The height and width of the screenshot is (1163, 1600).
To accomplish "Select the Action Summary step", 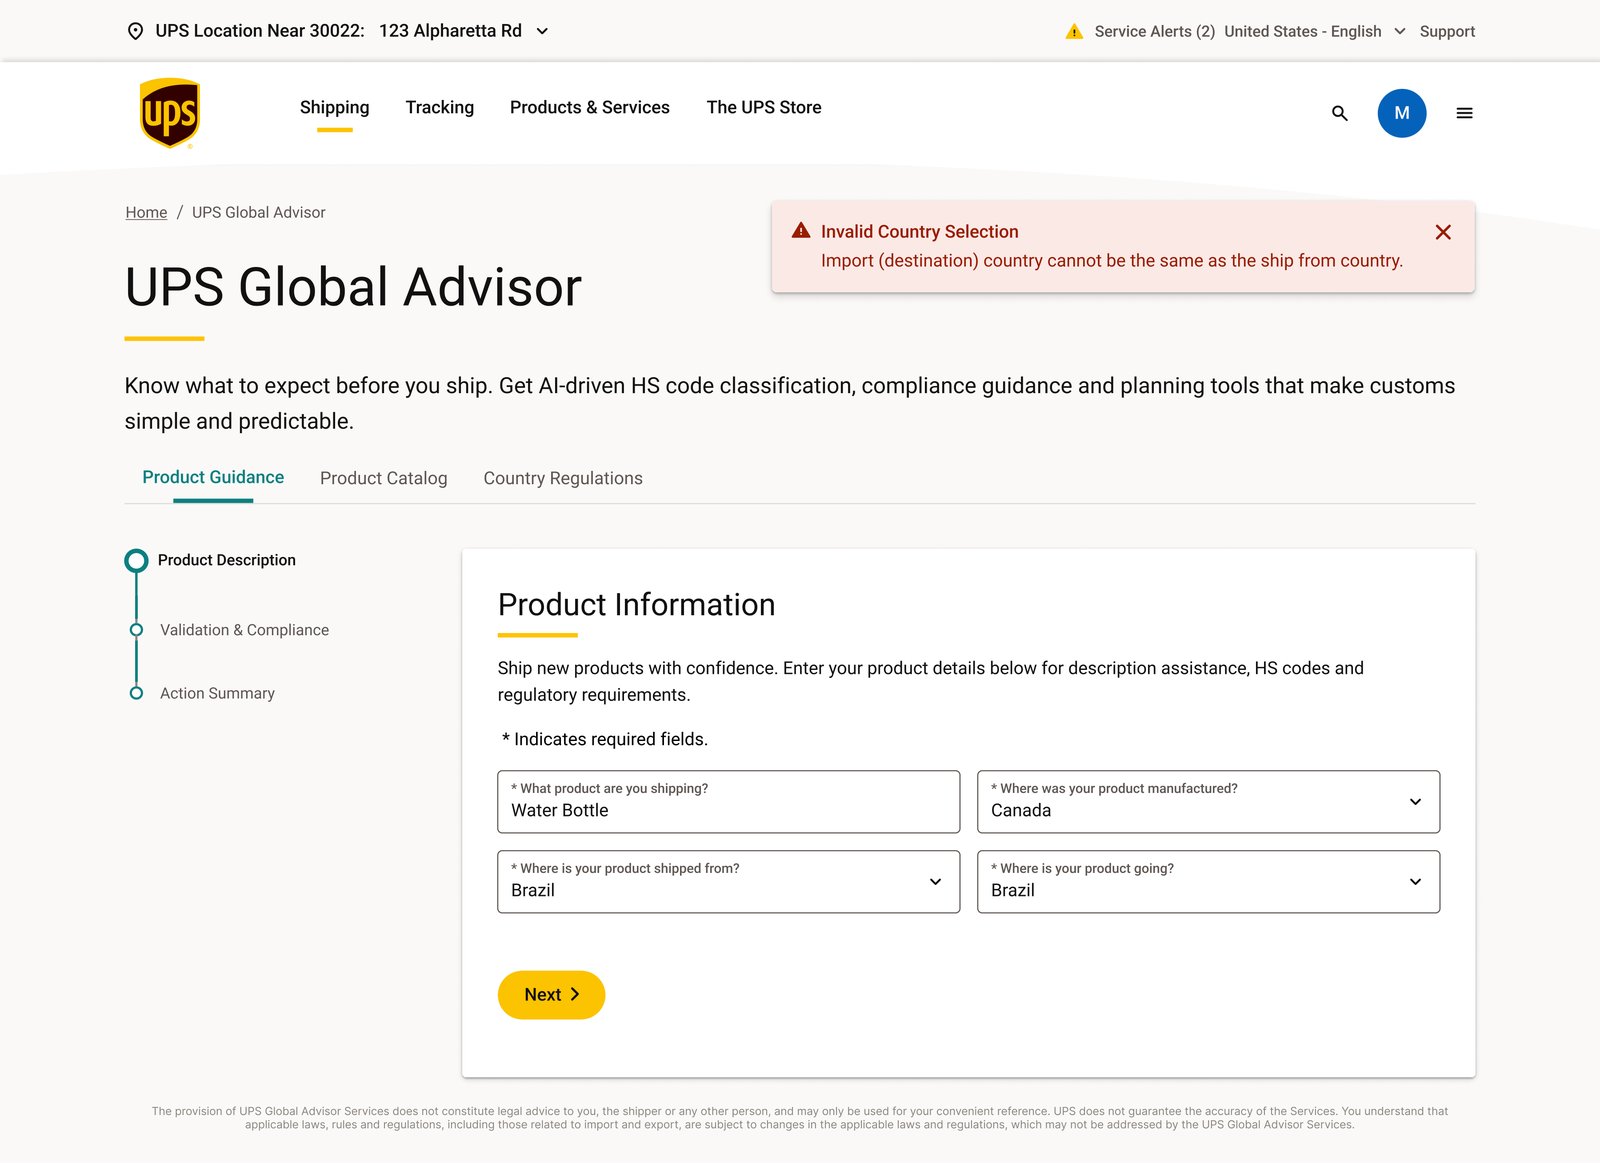I will (x=217, y=693).
